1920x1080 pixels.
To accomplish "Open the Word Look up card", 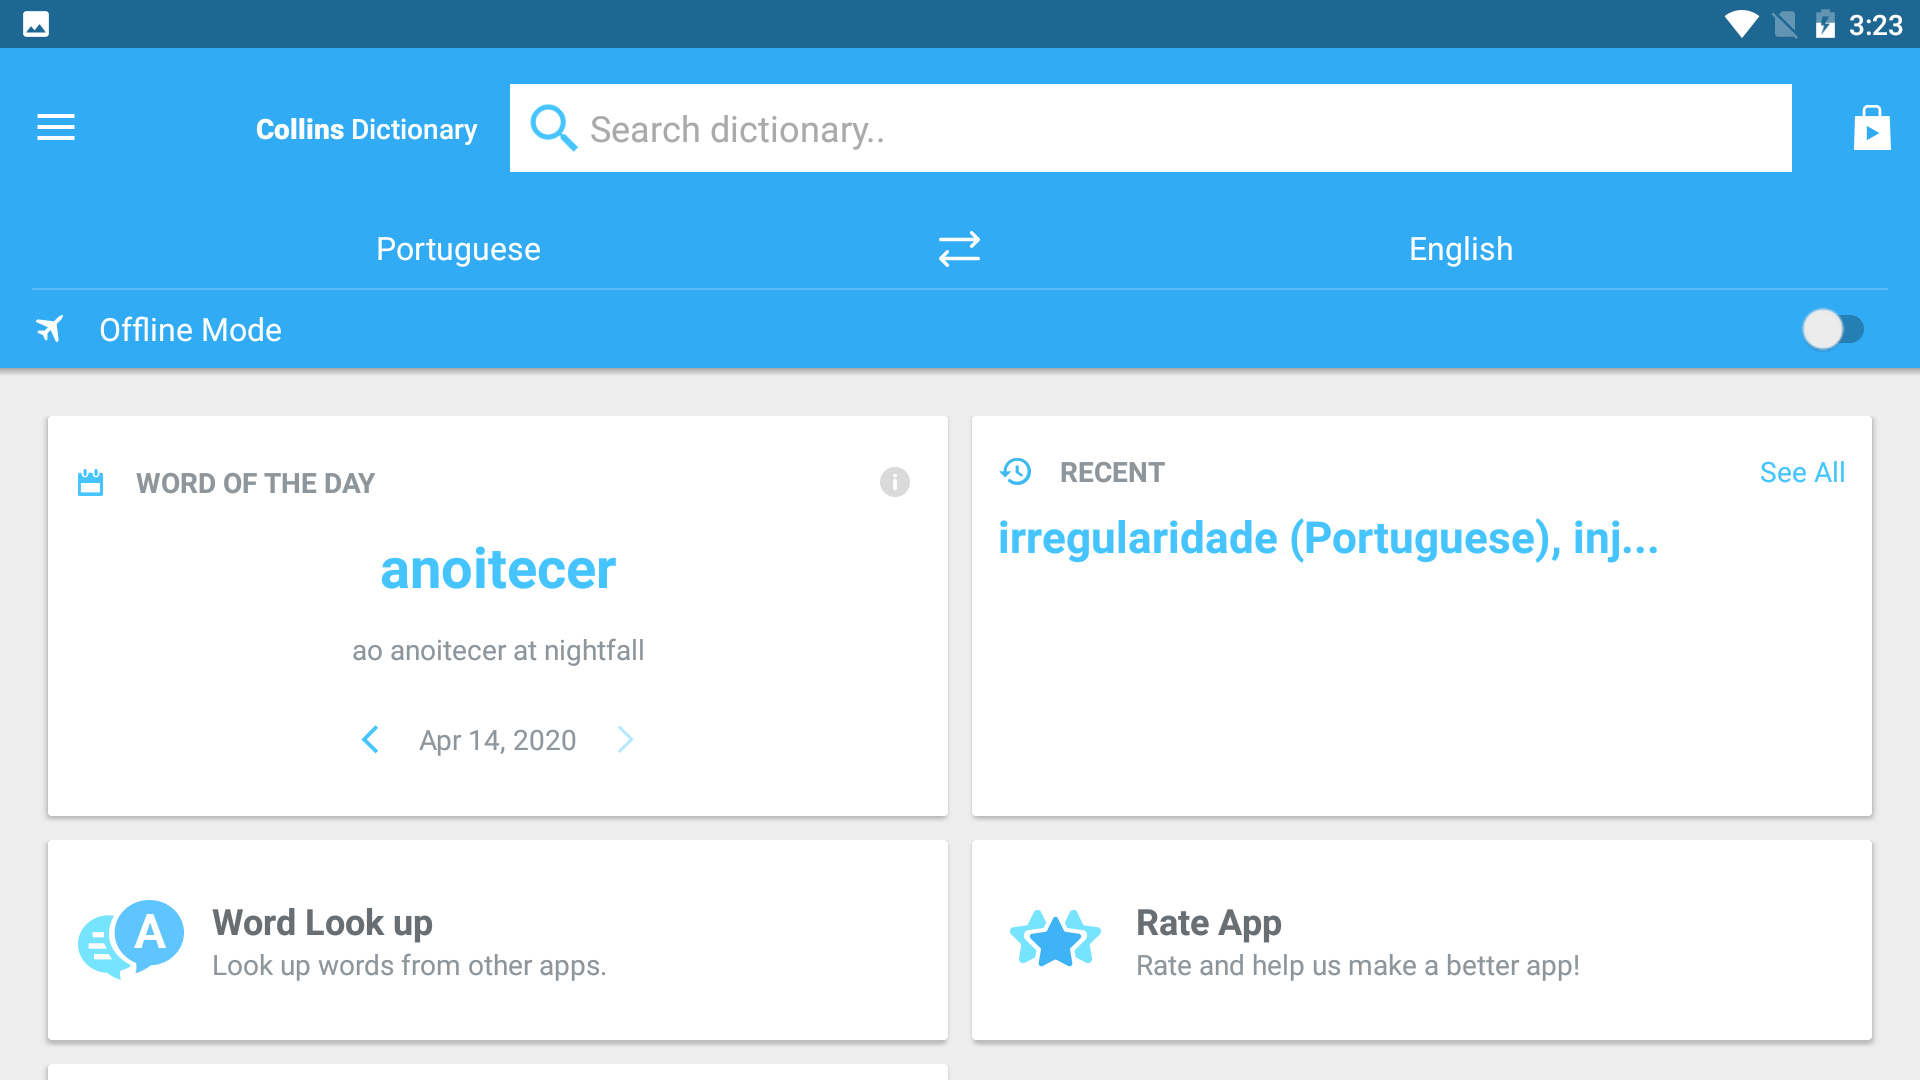I will click(x=498, y=940).
